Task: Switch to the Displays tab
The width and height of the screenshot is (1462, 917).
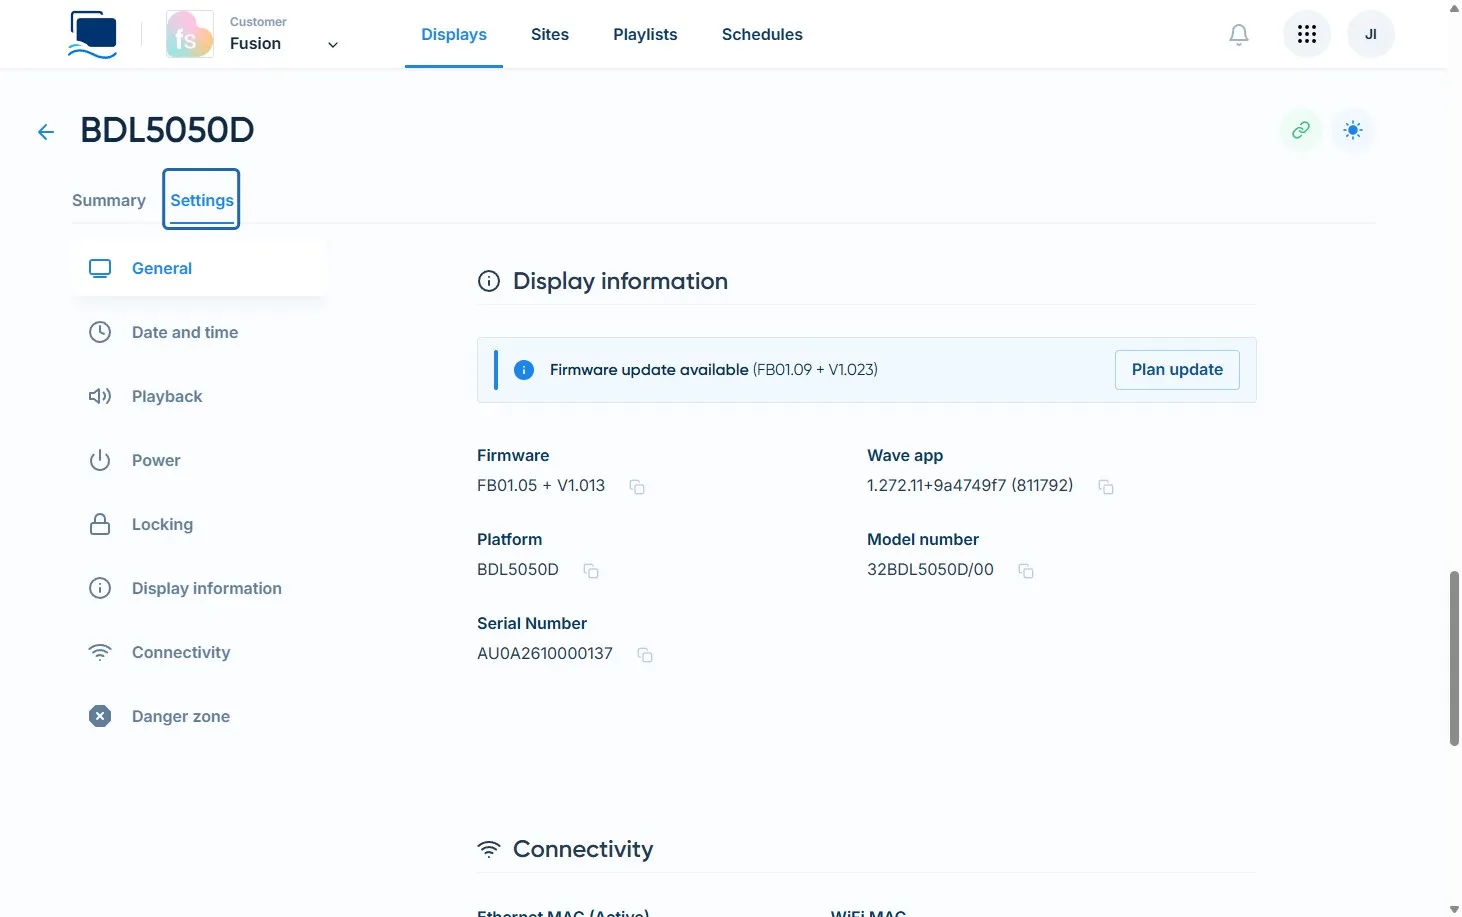Action: [454, 34]
